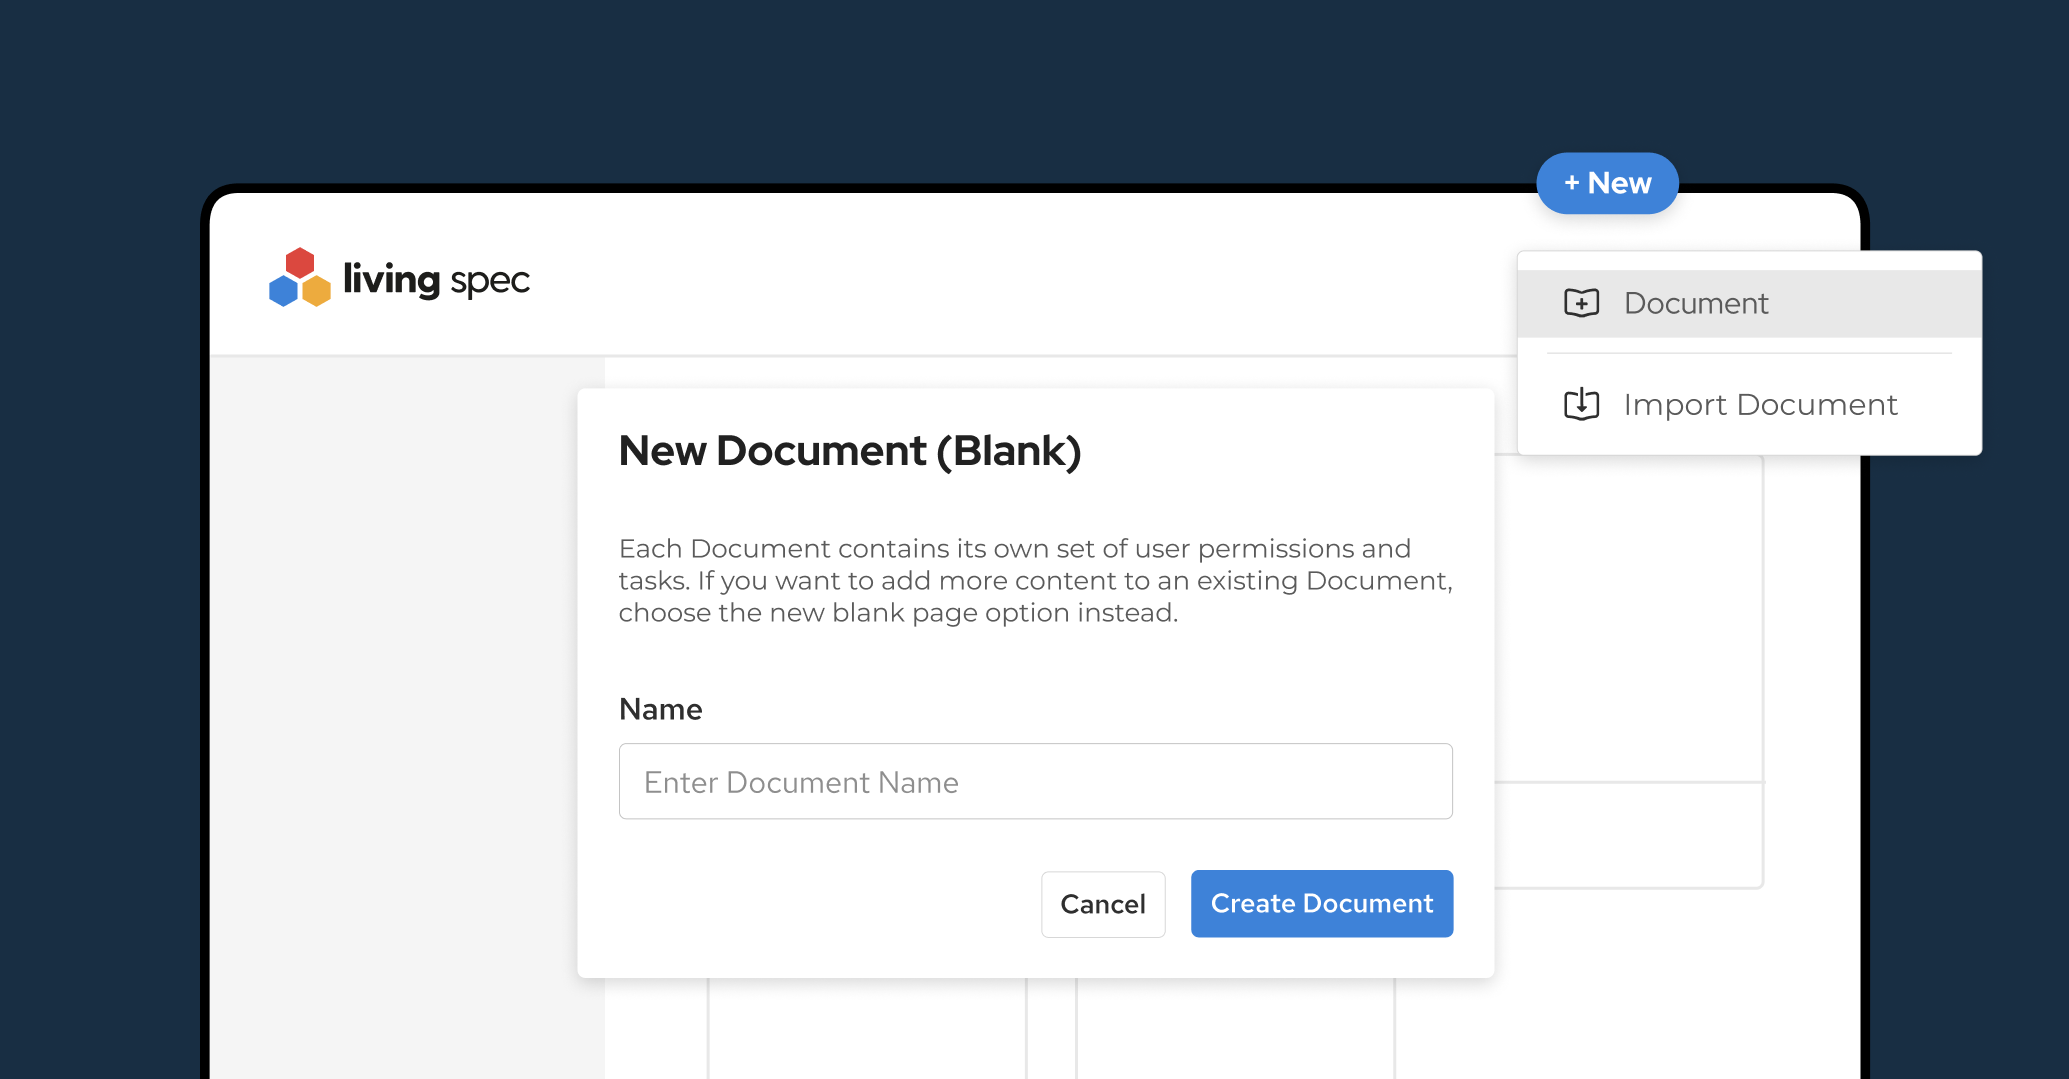Choose Import Document from the New menu
The height and width of the screenshot is (1079, 2069).
coord(1759,404)
